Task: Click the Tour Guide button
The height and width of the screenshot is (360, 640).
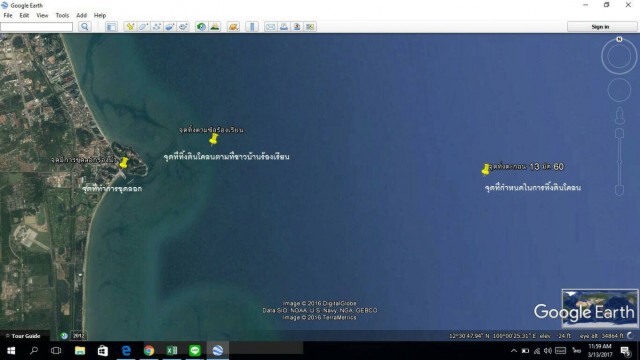Action: (x=24, y=336)
